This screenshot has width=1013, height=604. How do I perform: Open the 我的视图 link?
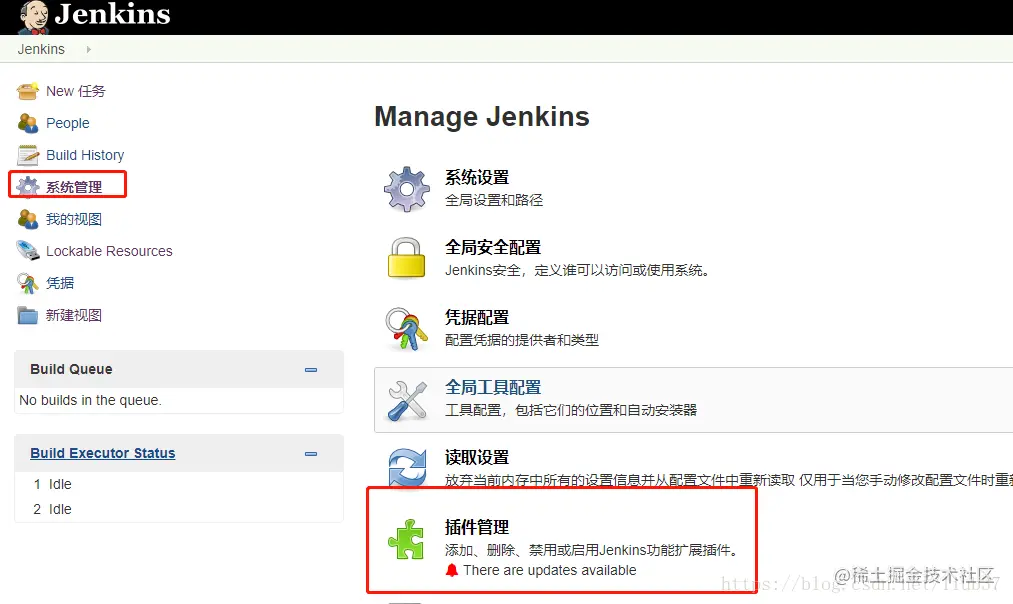coord(74,219)
